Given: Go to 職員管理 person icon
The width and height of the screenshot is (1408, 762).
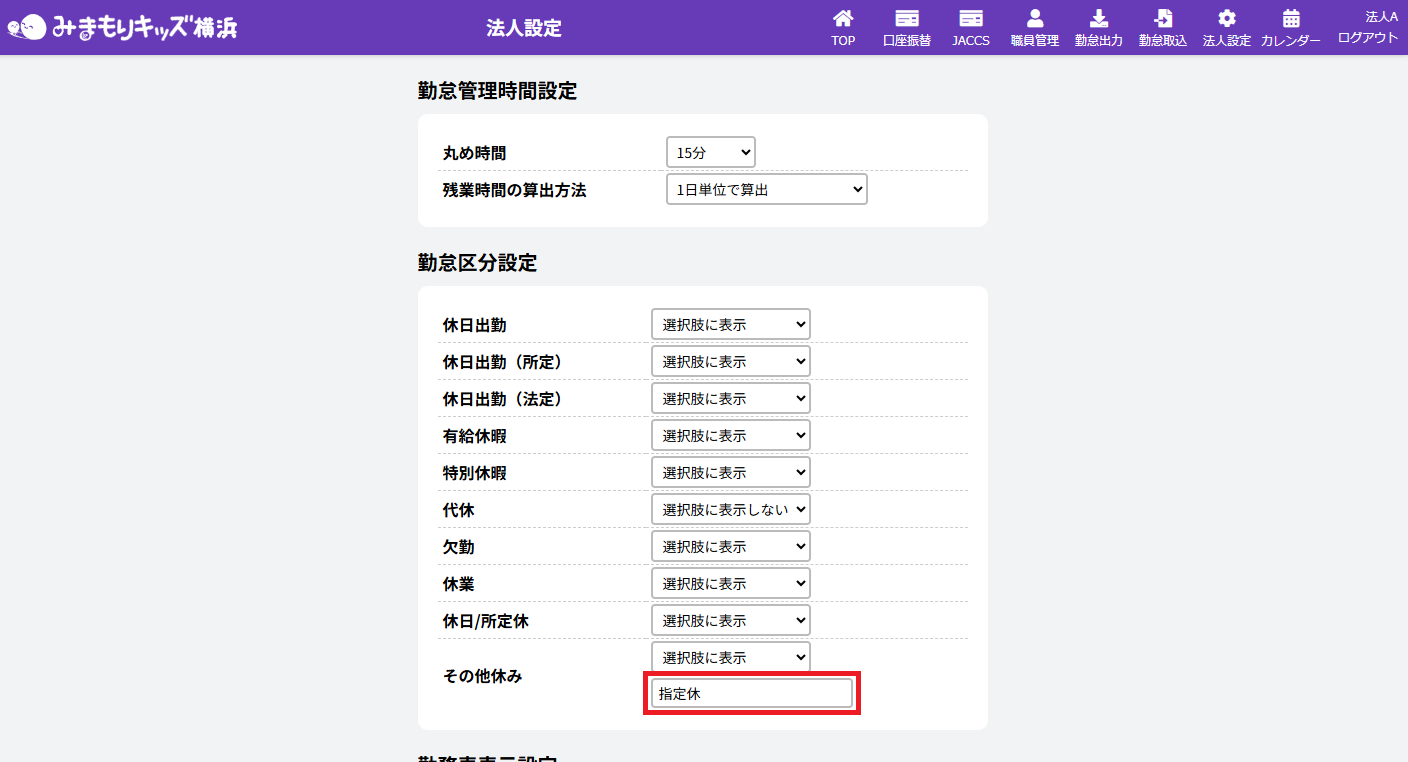Looking at the screenshot, I should point(1035,18).
